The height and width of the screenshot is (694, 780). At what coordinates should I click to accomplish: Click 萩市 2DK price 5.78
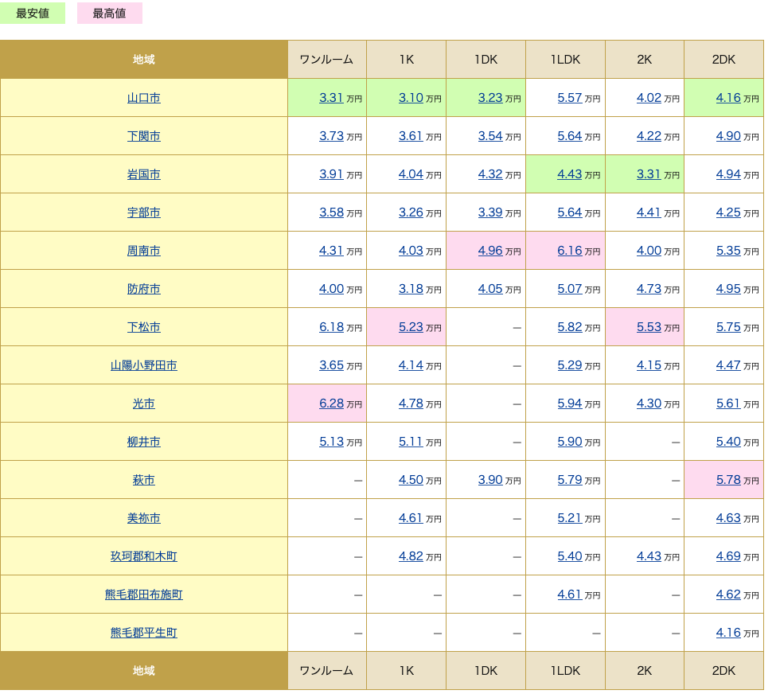728,480
